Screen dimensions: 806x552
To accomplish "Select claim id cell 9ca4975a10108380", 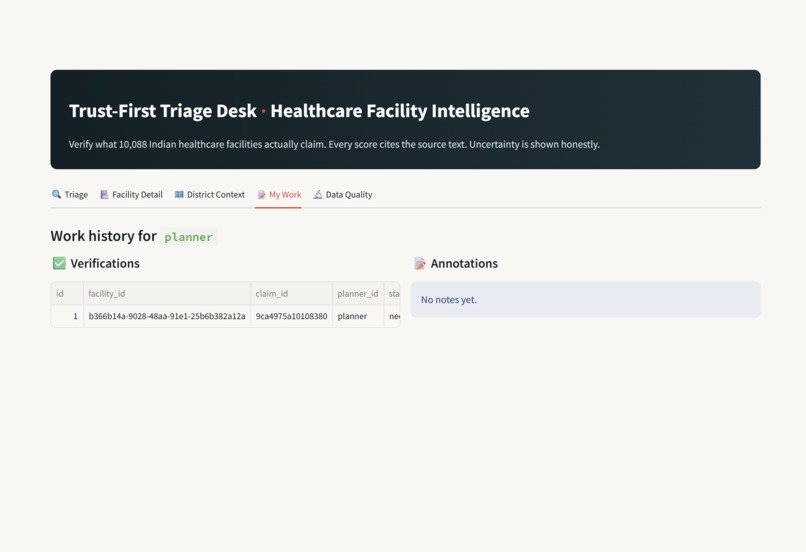I will click(291, 316).
